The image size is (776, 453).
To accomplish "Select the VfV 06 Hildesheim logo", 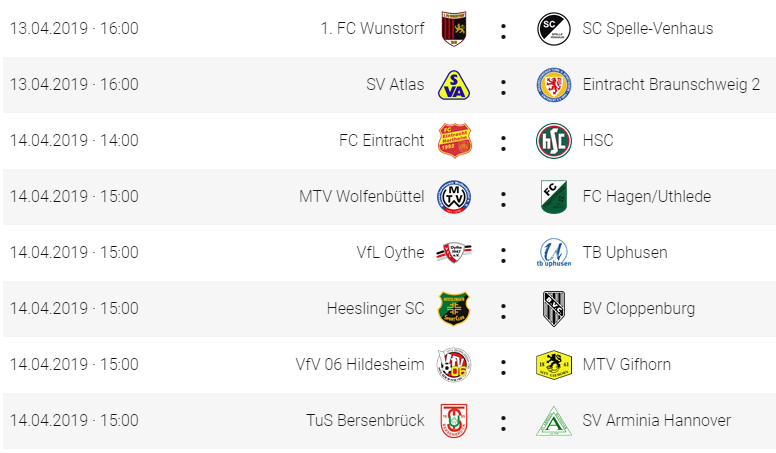I will pos(454,364).
